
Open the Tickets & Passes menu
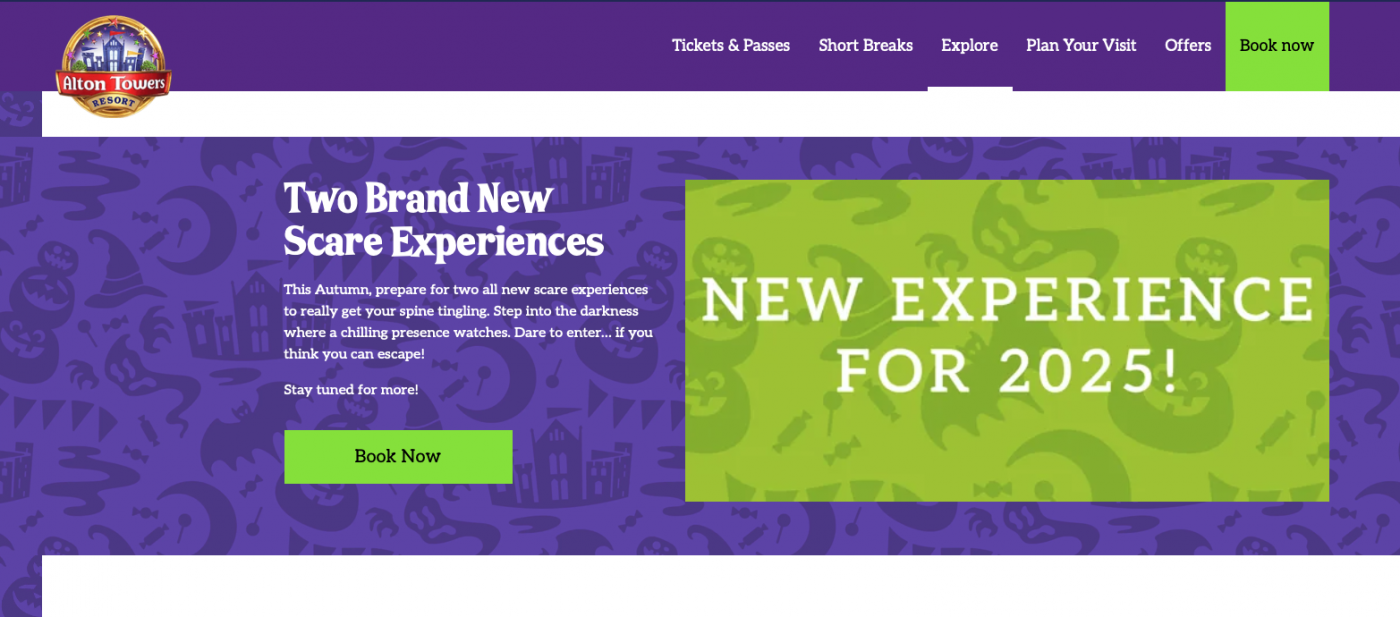(731, 46)
